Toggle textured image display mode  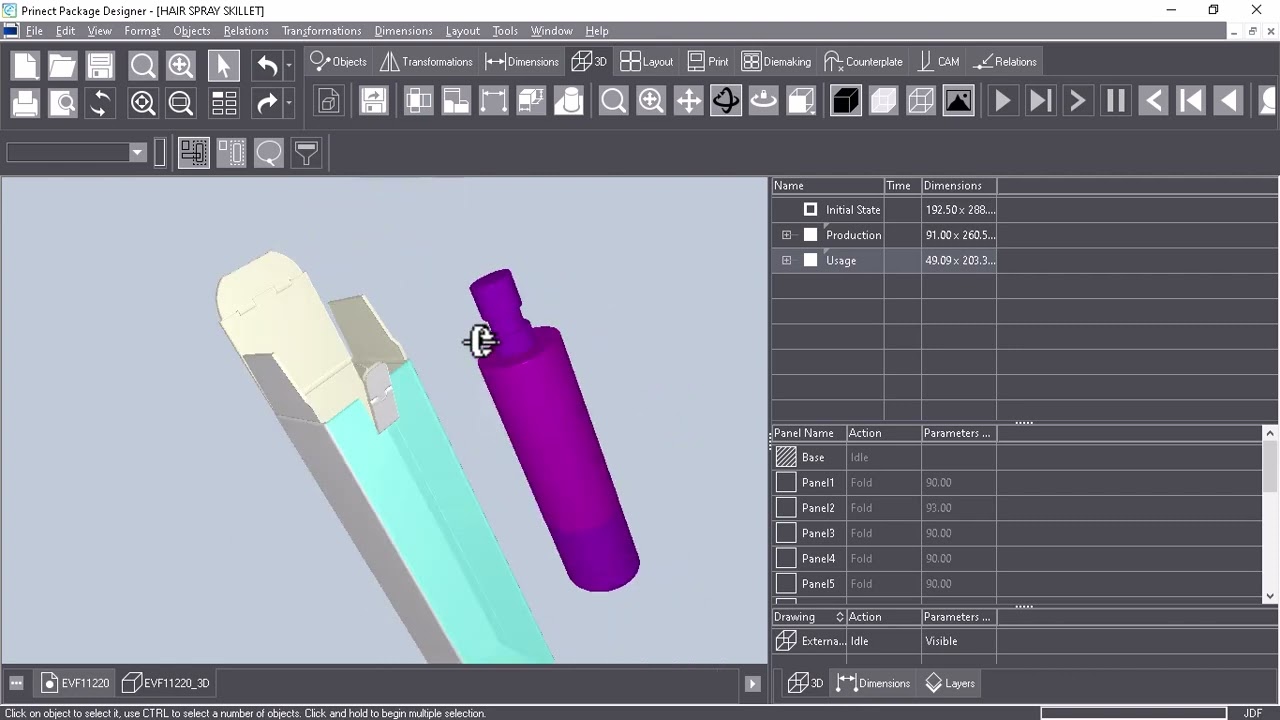958,101
